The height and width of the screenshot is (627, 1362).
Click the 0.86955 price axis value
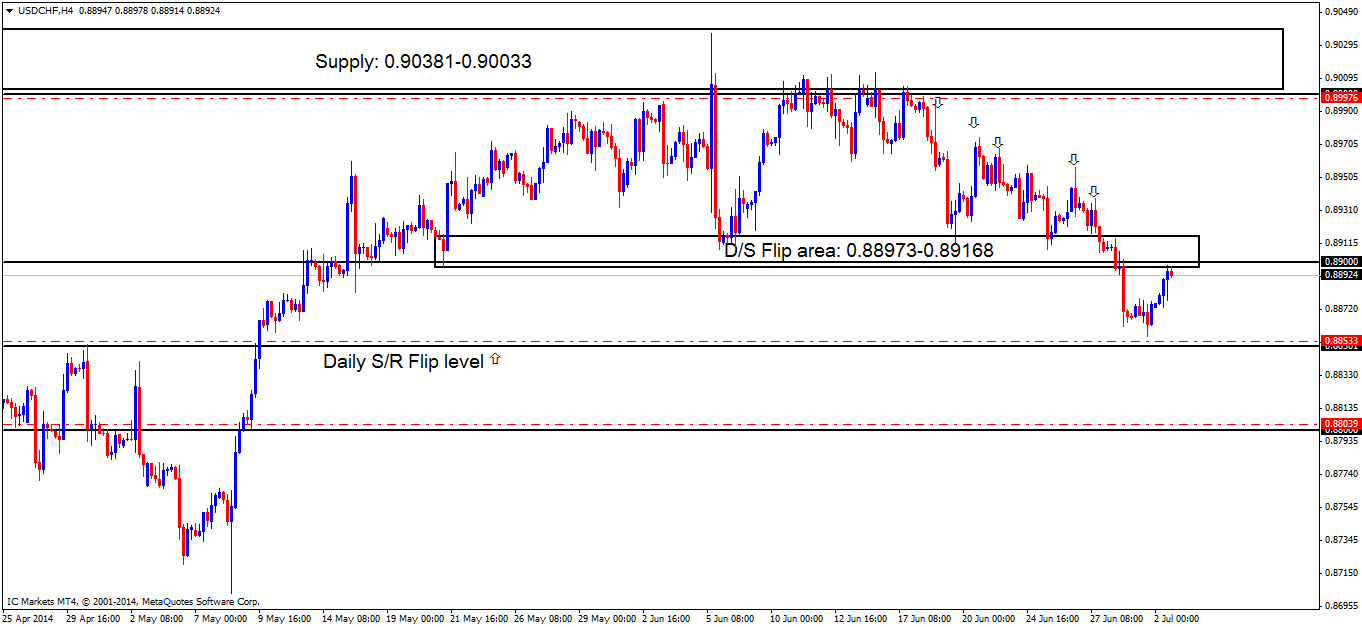tap(1341, 606)
